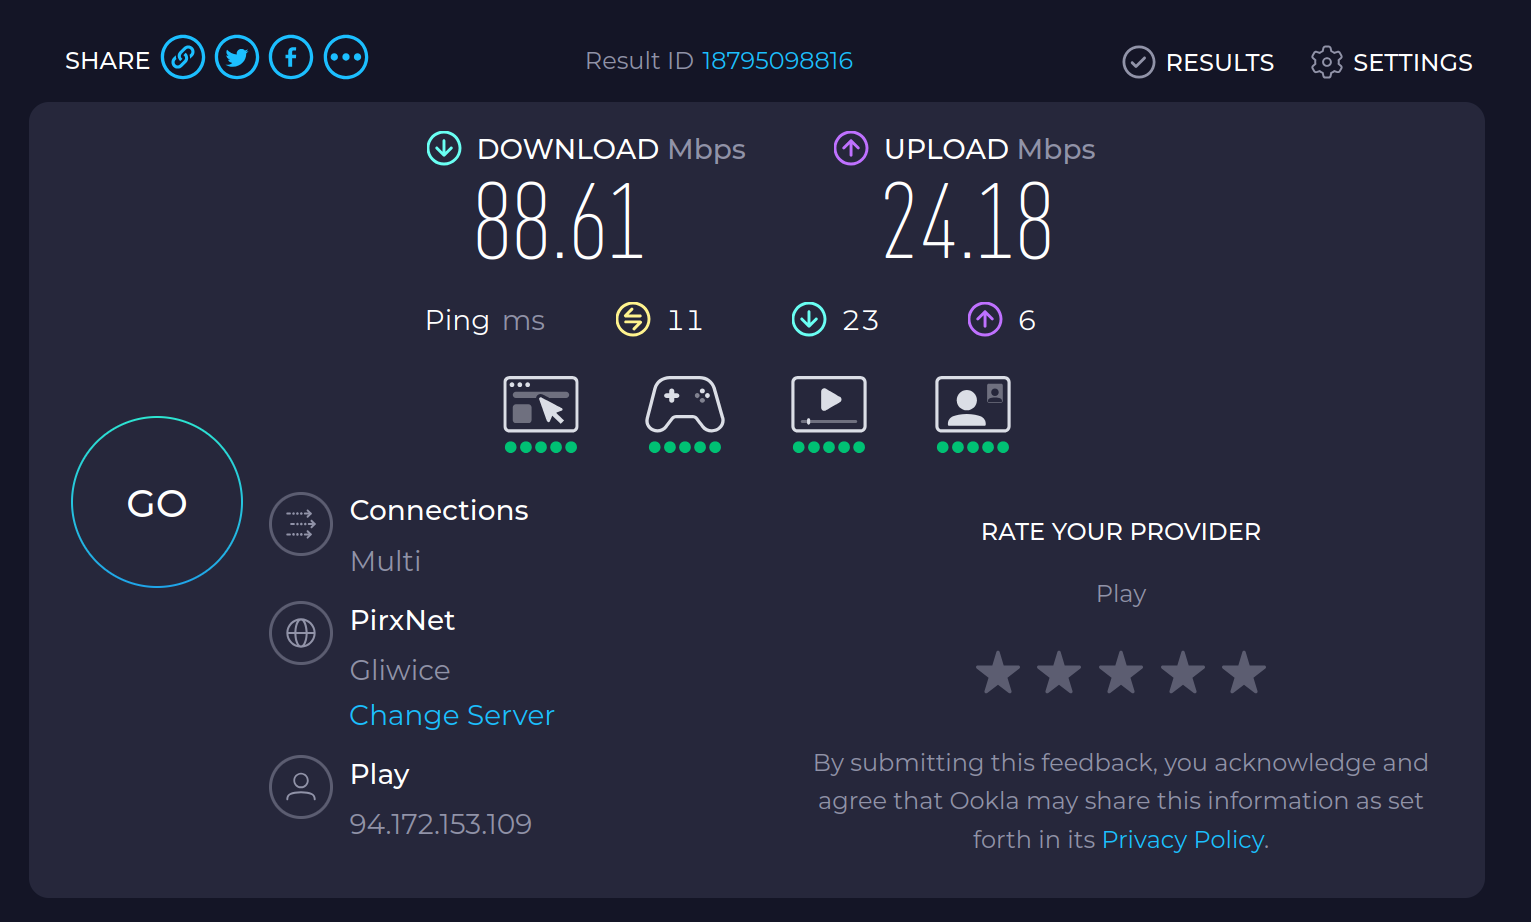Share result on Twitter
This screenshot has height=922, width=1531.
coord(237,58)
